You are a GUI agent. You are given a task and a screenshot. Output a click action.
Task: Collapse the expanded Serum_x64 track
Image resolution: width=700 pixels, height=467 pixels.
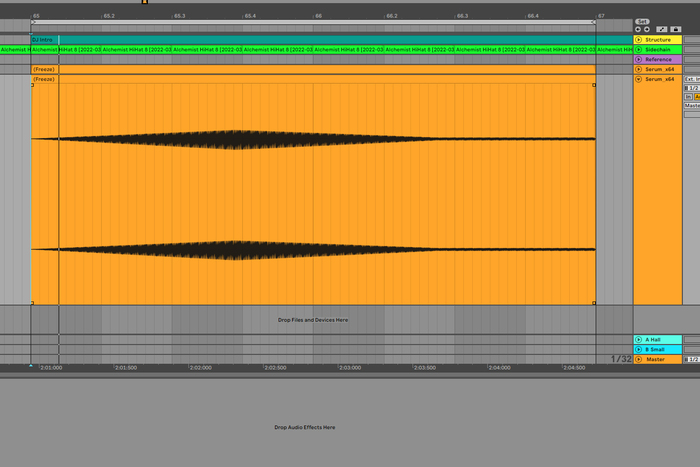(x=639, y=78)
